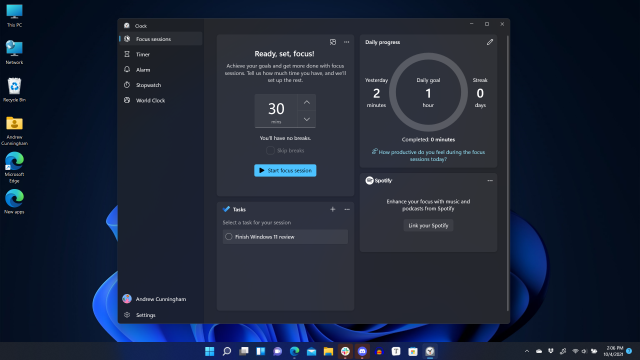Show hidden system tray icons
The height and width of the screenshot is (360, 640).
pos(527,351)
